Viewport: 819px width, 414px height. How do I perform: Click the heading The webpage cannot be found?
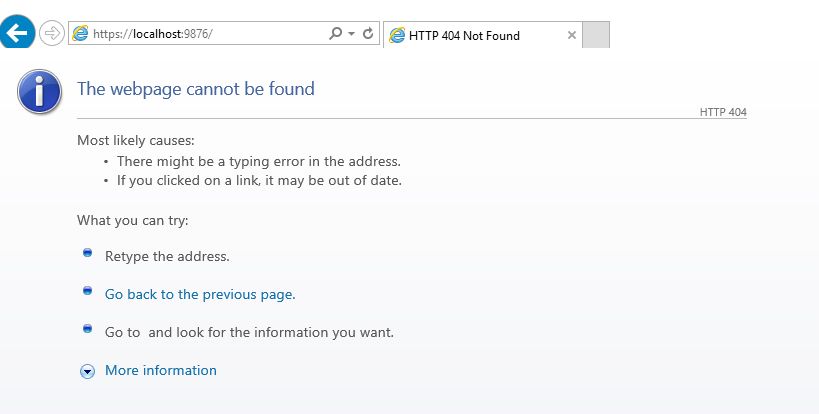(x=196, y=89)
